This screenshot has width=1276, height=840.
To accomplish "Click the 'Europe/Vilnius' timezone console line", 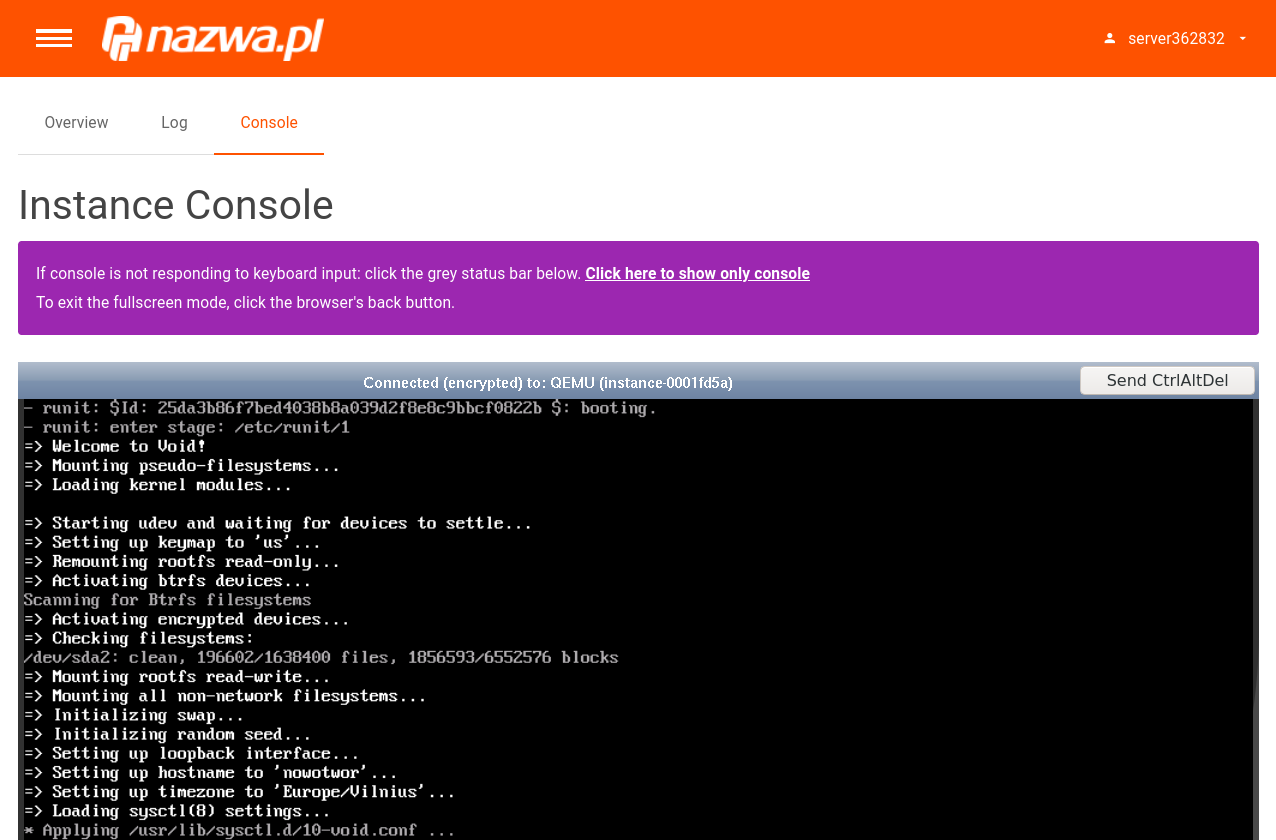I will pos(240,792).
